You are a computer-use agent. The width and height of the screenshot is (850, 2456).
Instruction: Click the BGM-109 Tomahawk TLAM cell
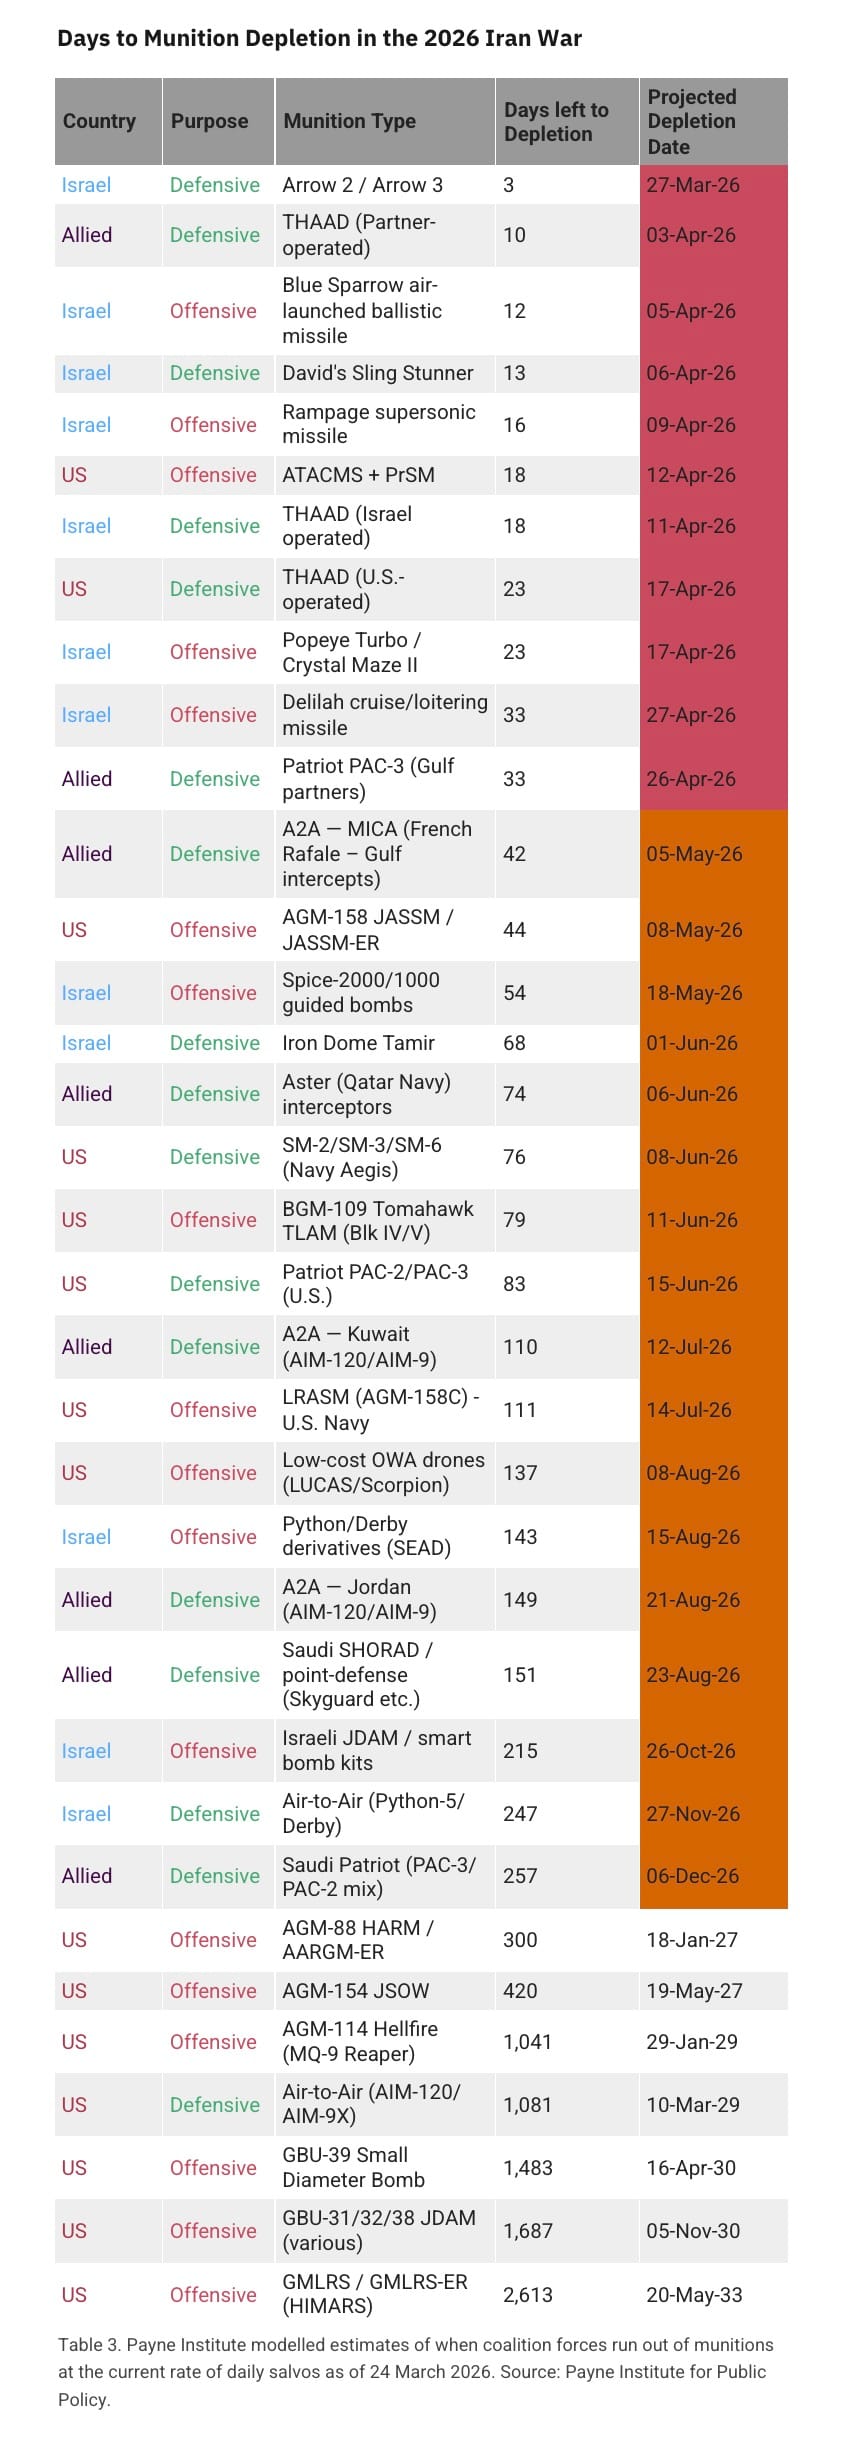coord(378,1220)
